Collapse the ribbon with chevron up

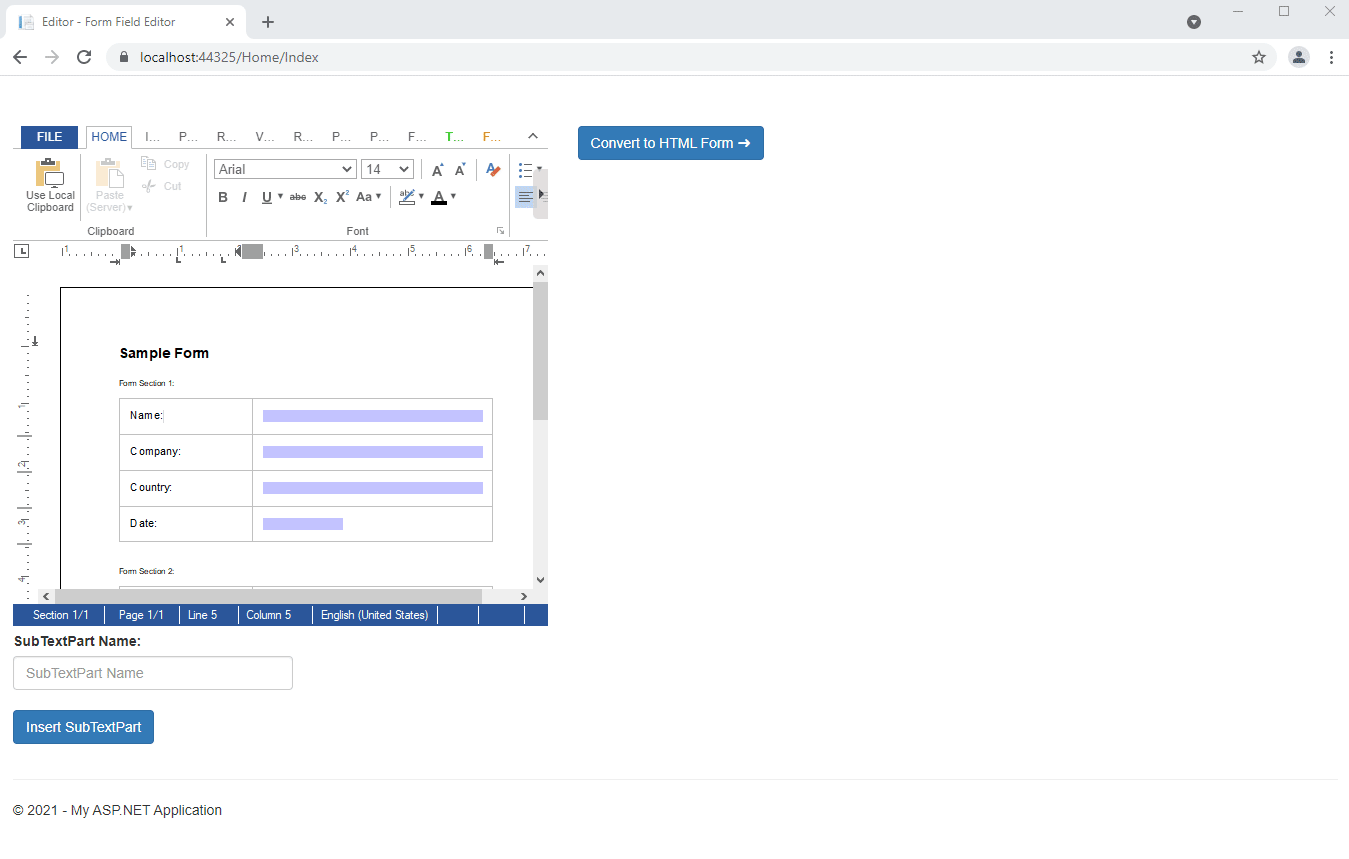point(533,136)
